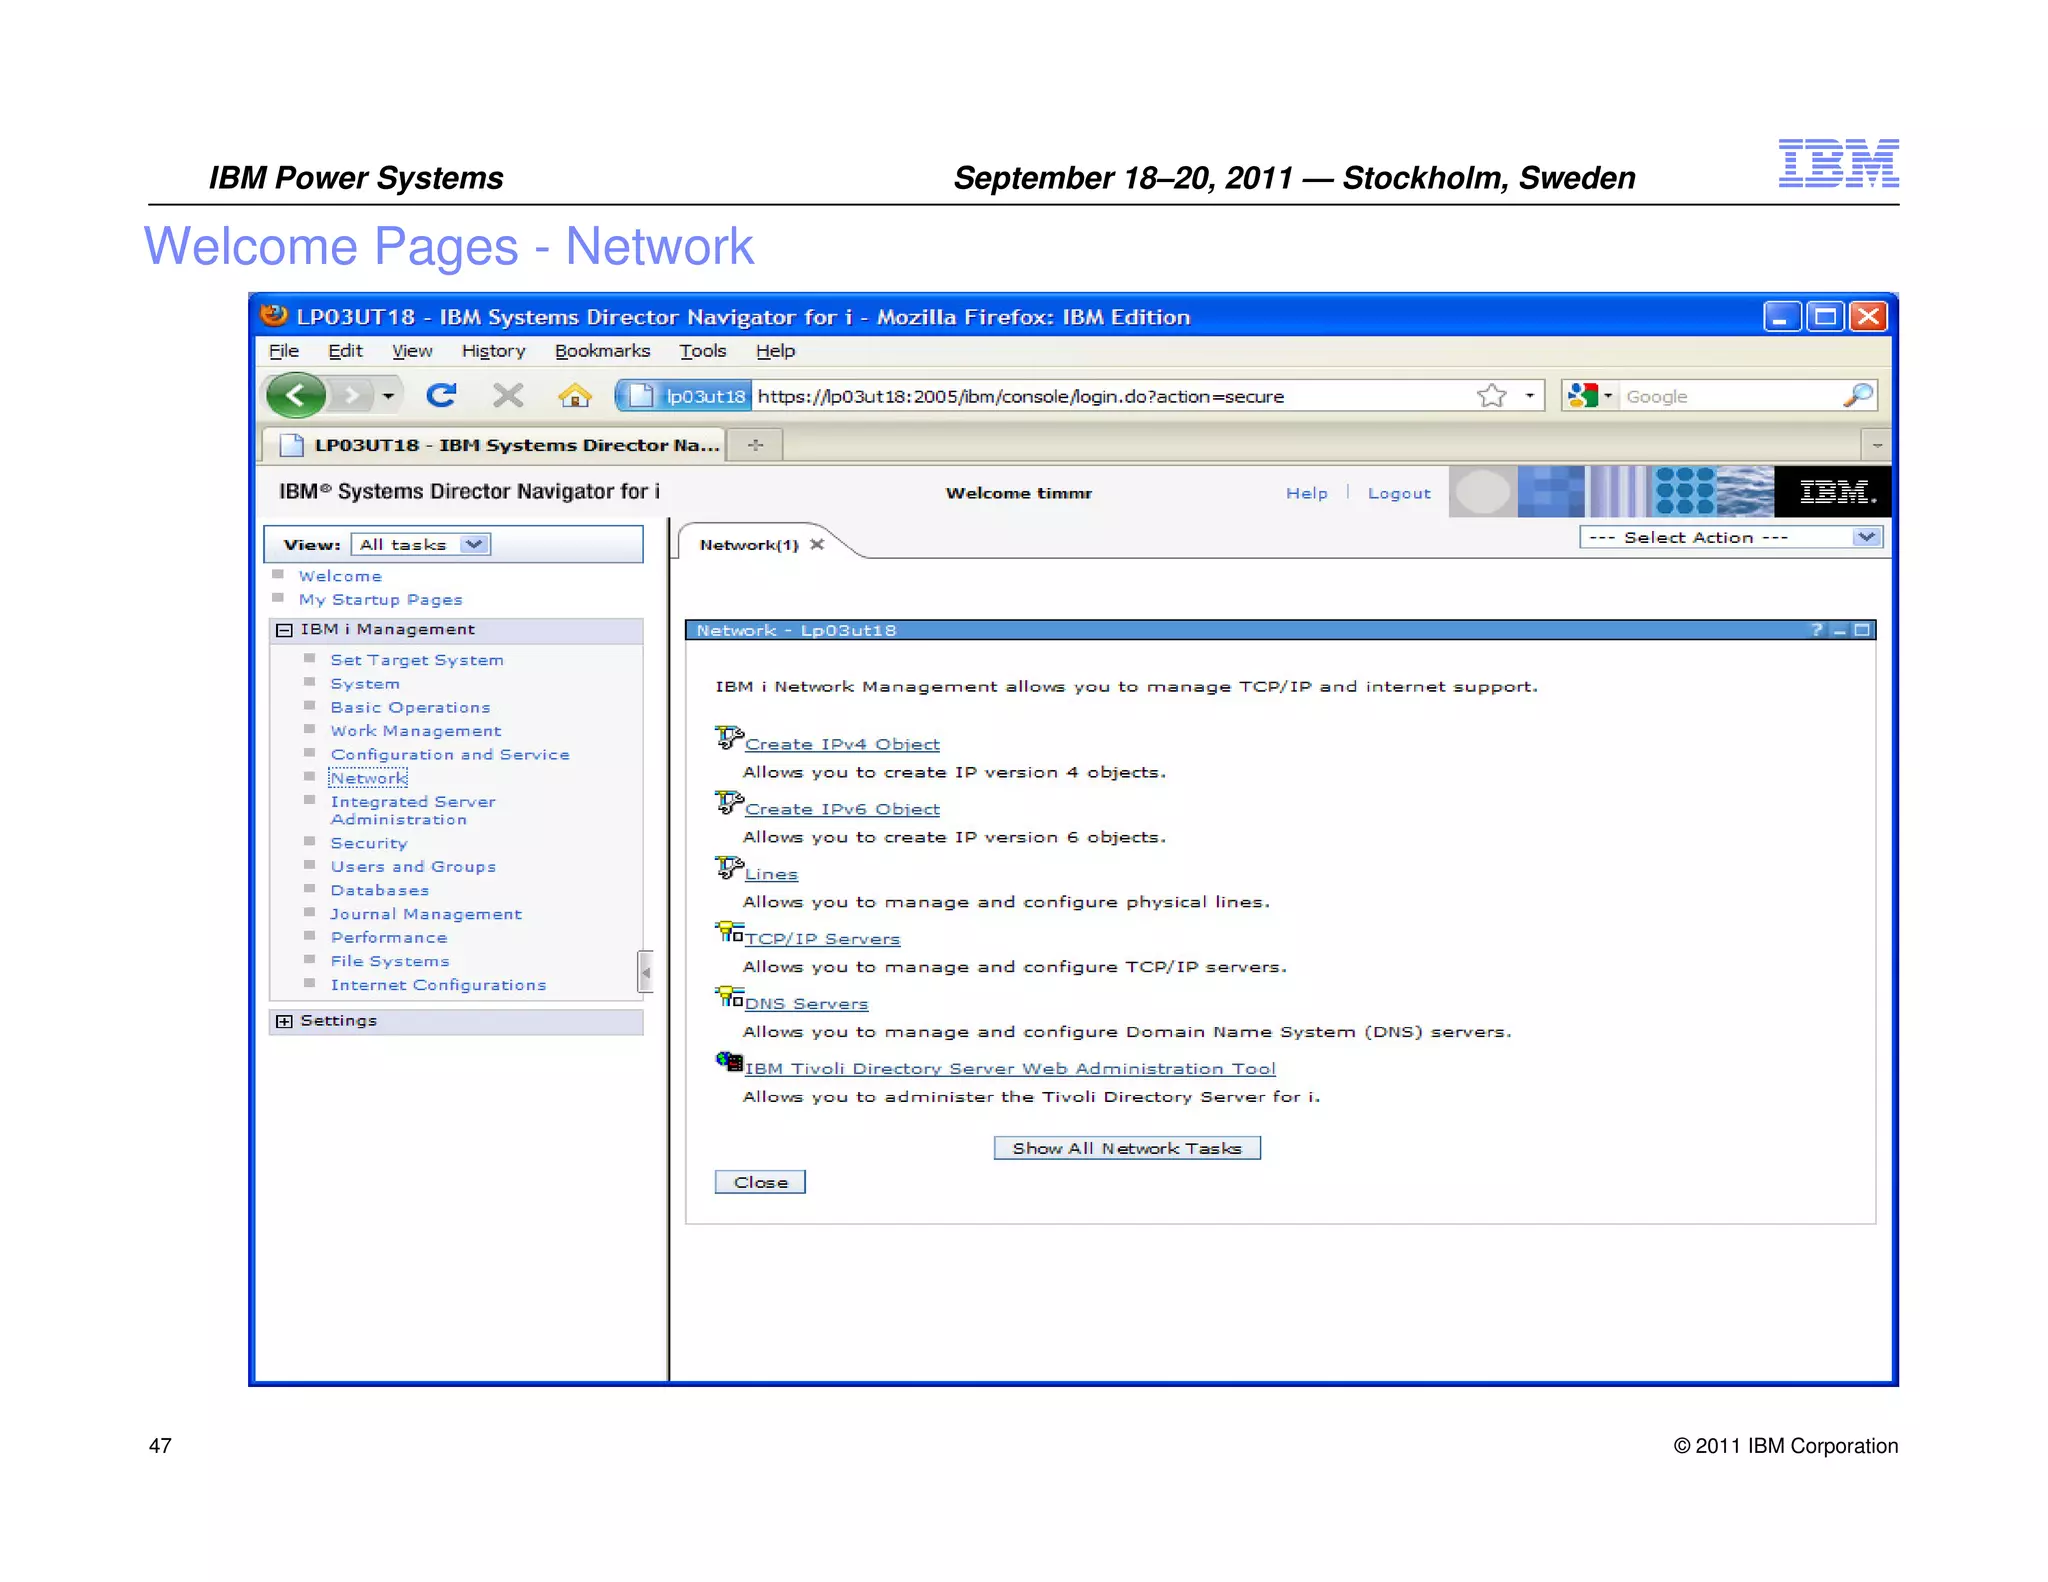Open the Bookmarks menu
Screen dimensions: 2048x1582
pyautogui.click(x=602, y=351)
